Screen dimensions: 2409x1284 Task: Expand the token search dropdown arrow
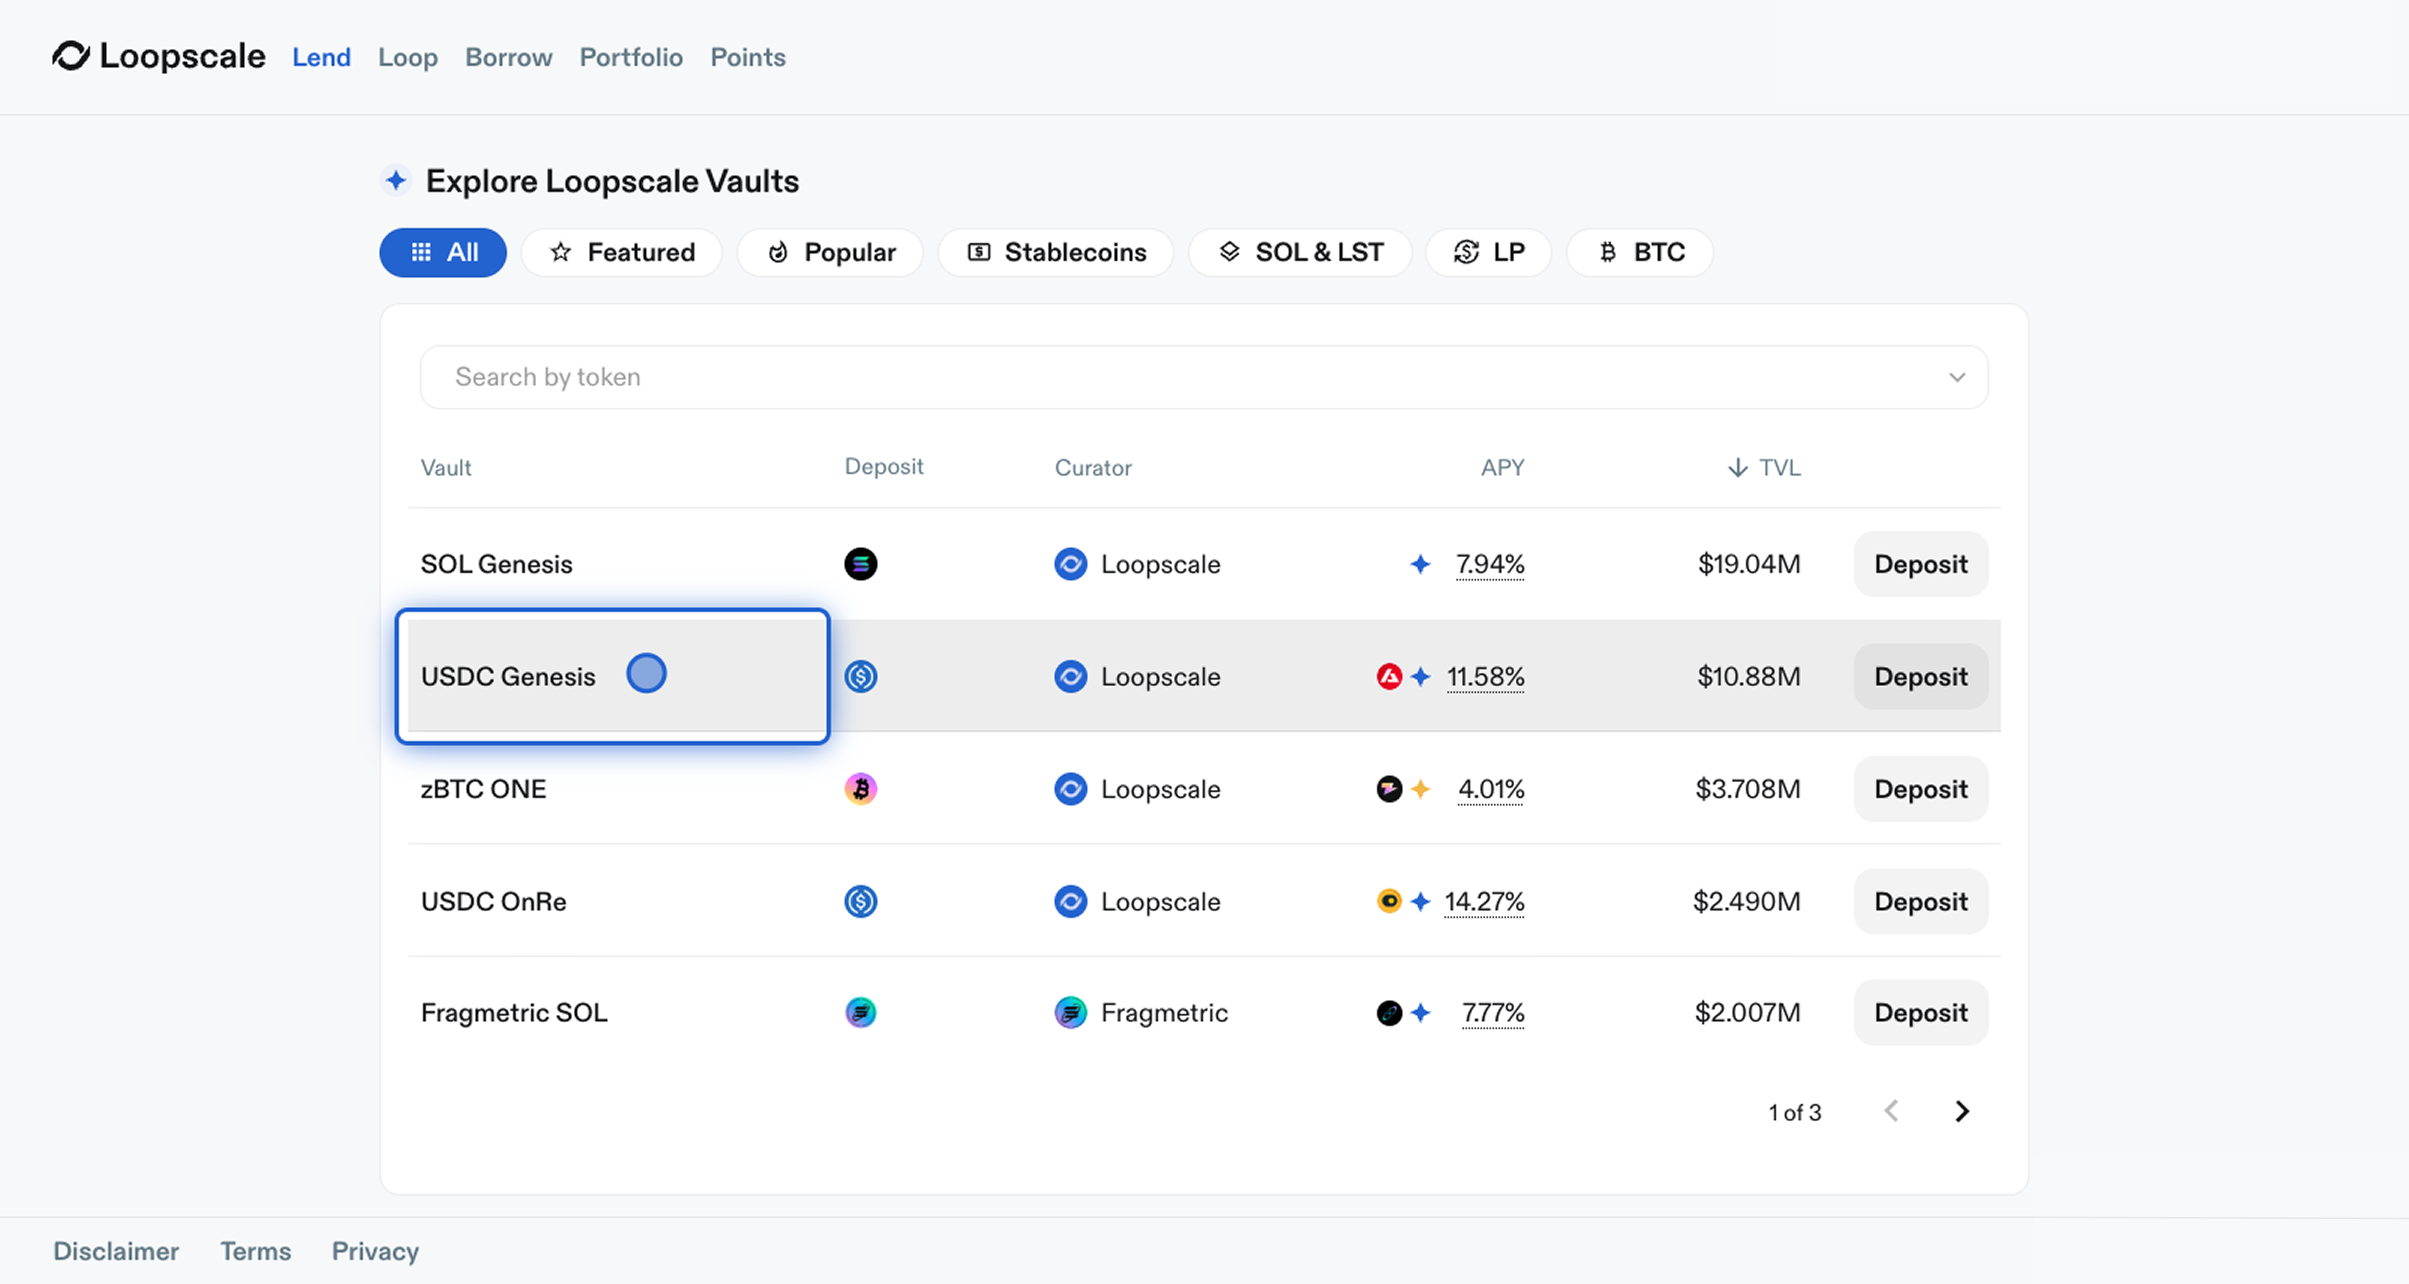(1956, 377)
